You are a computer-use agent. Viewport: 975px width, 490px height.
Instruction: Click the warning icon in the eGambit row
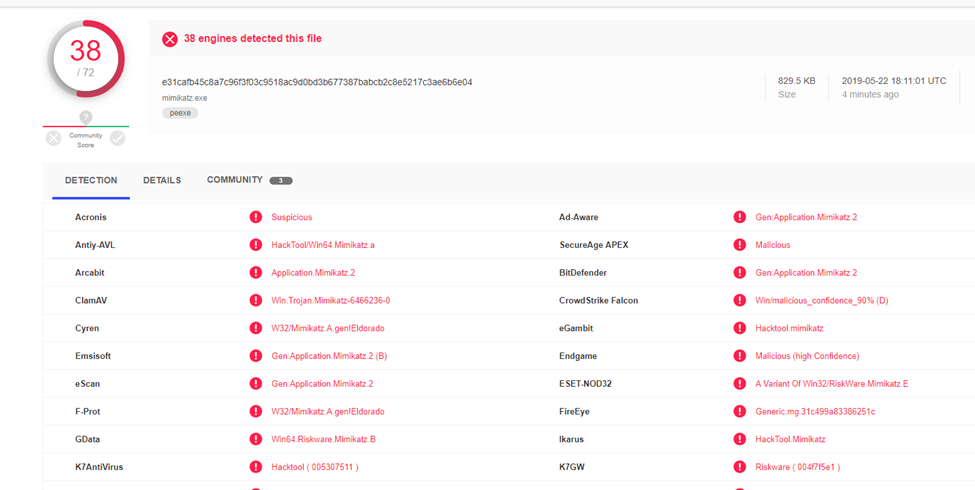[x=739, y=328]
